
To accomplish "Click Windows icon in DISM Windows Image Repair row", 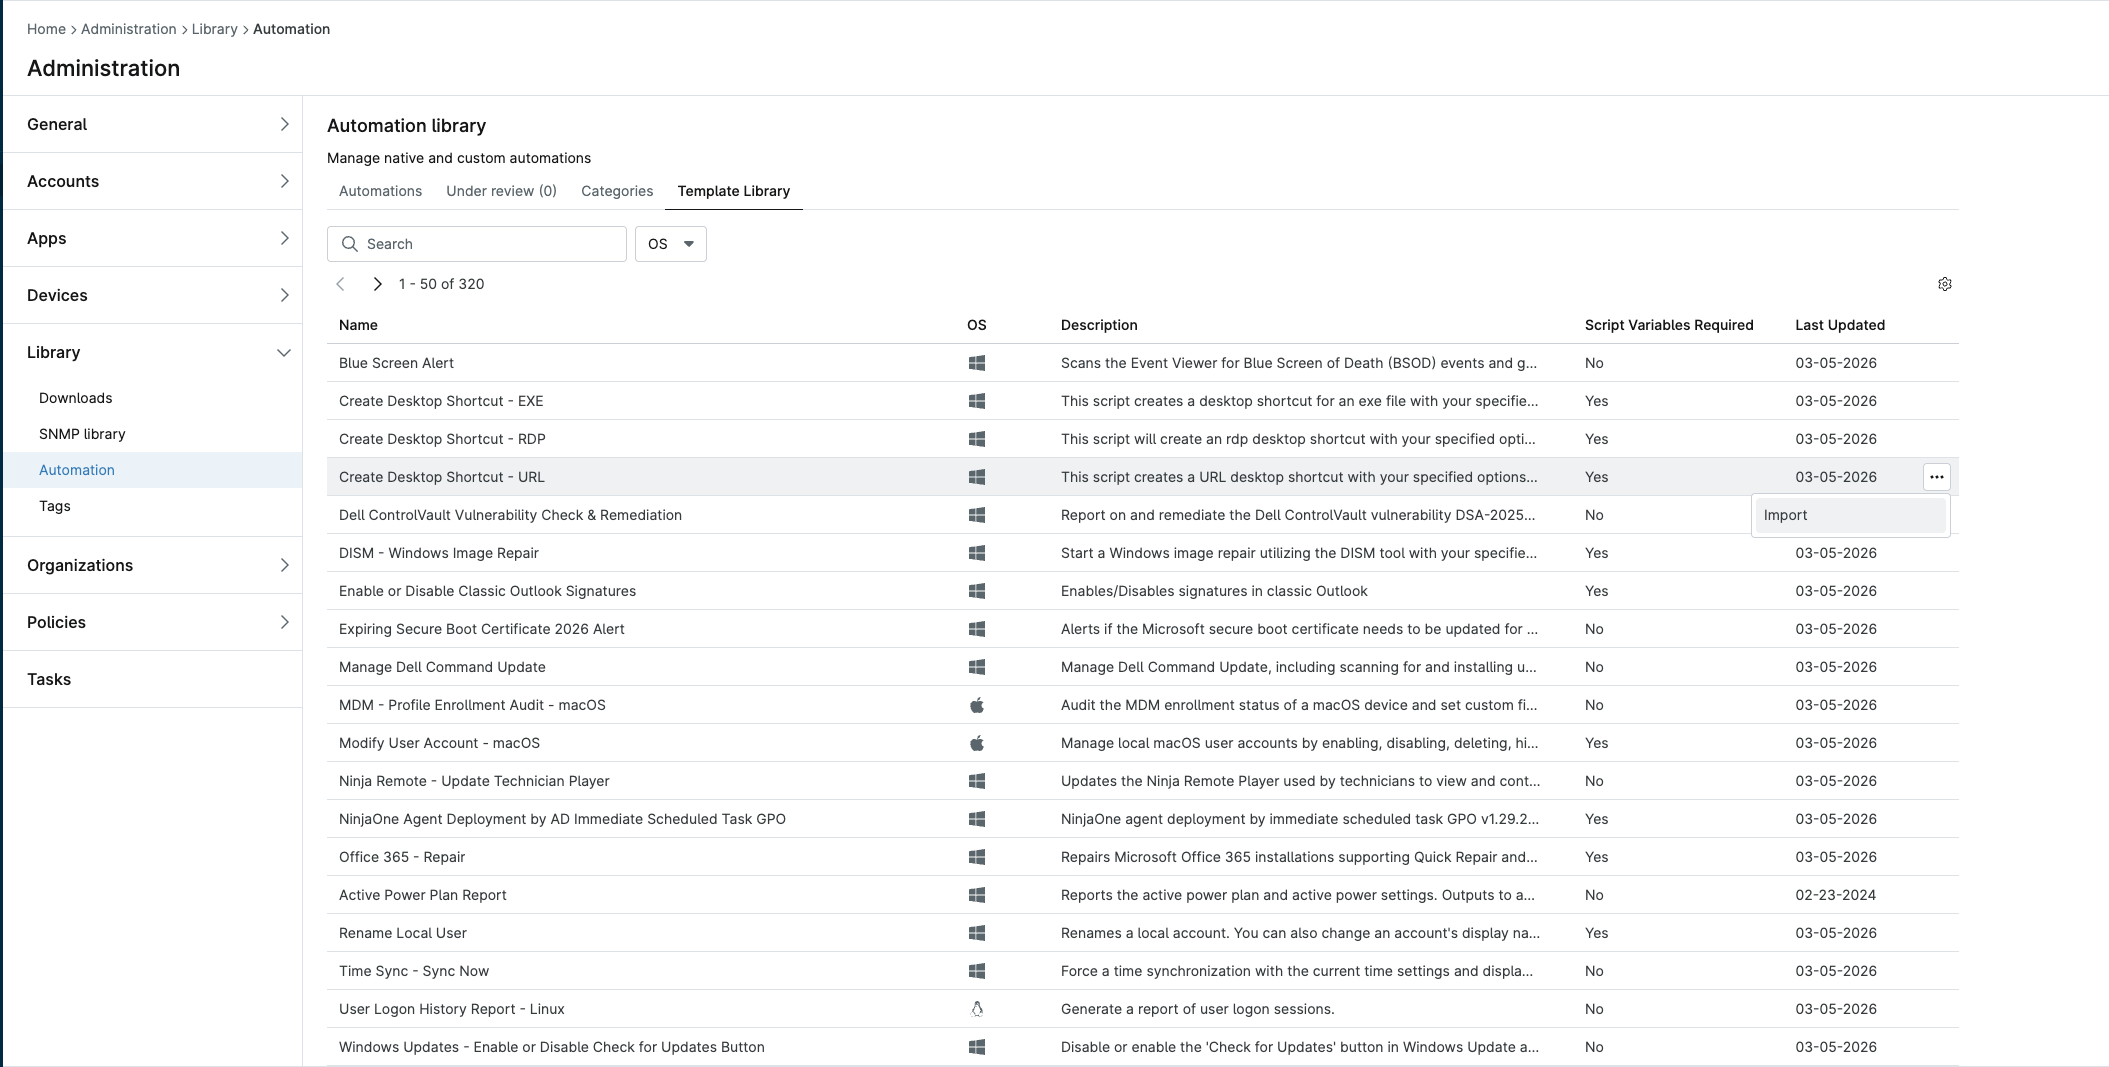I will coord(977,553).
